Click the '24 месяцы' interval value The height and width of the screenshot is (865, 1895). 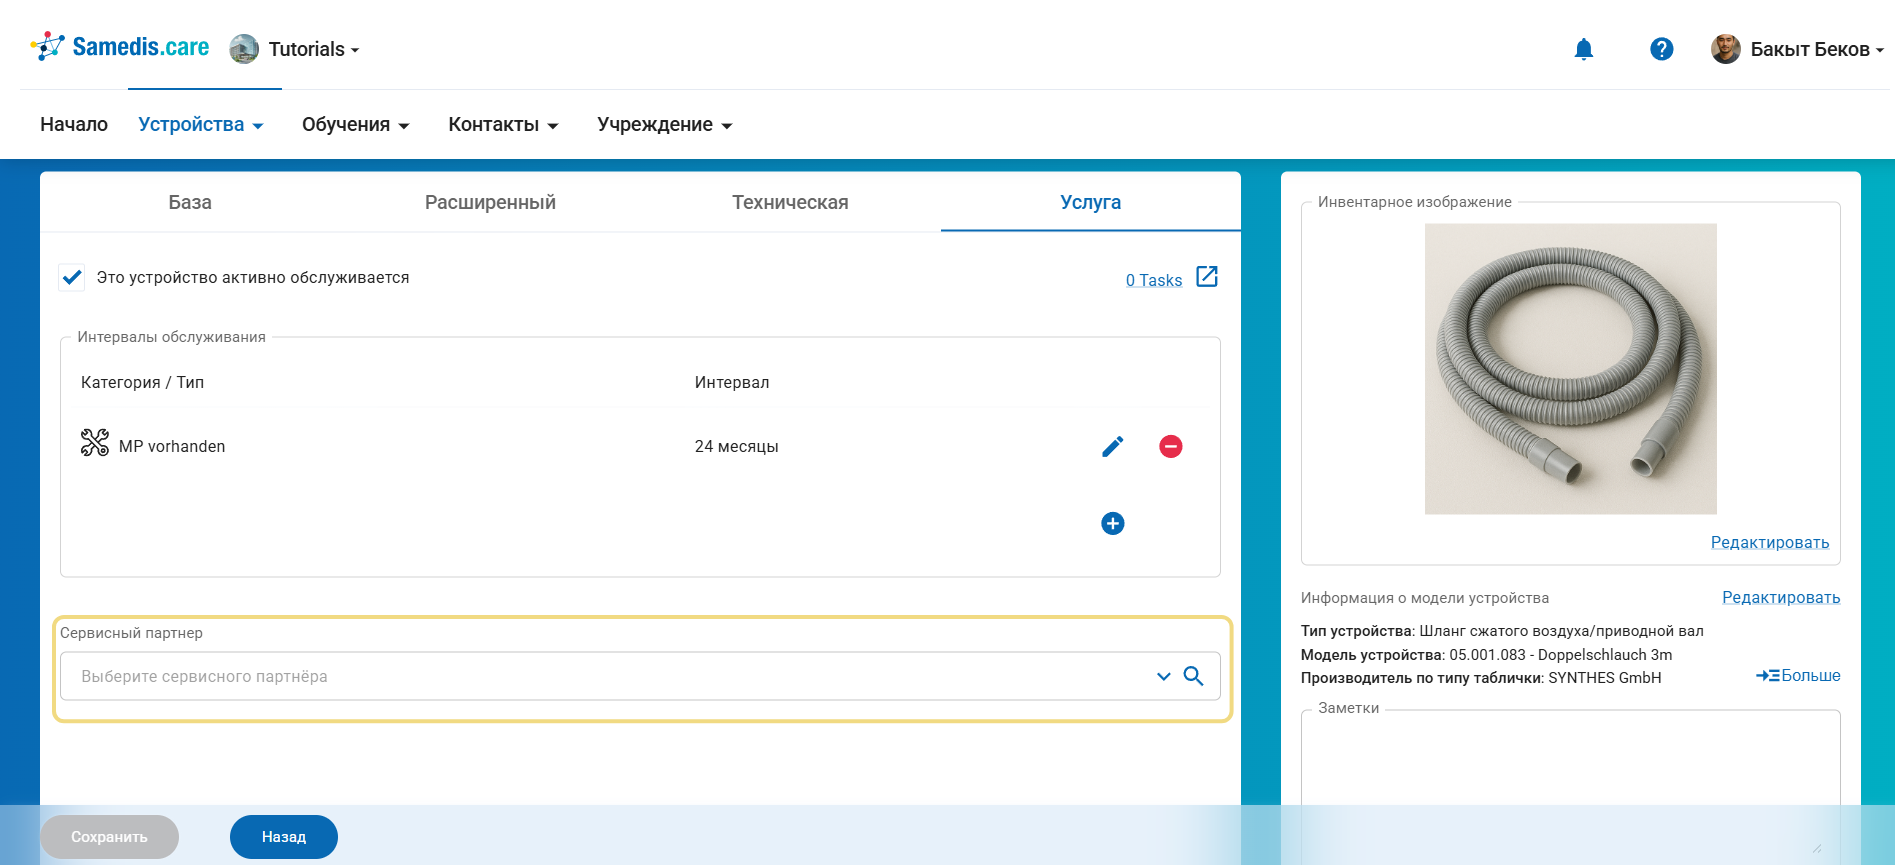(x=736, y=446)
